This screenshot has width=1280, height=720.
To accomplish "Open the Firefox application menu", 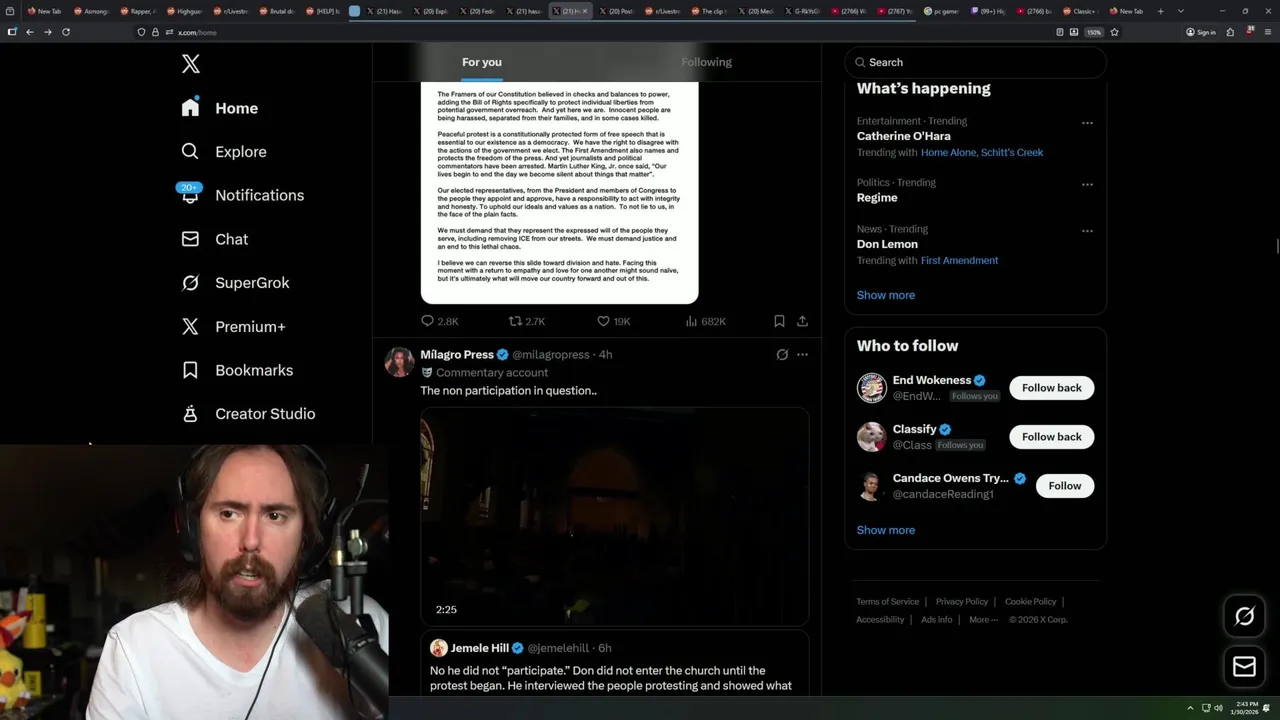I will [x=1268, y=32].
